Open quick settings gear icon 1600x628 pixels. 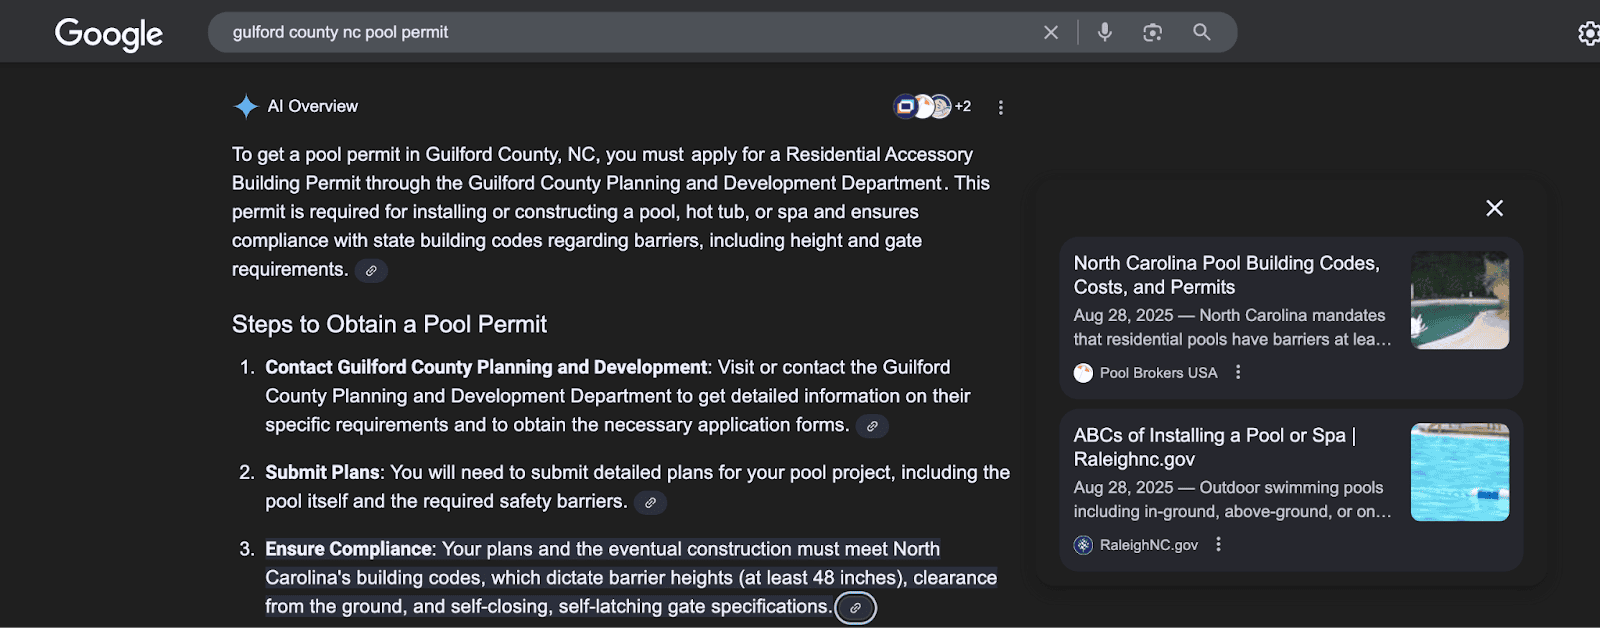pos(1587,34)
